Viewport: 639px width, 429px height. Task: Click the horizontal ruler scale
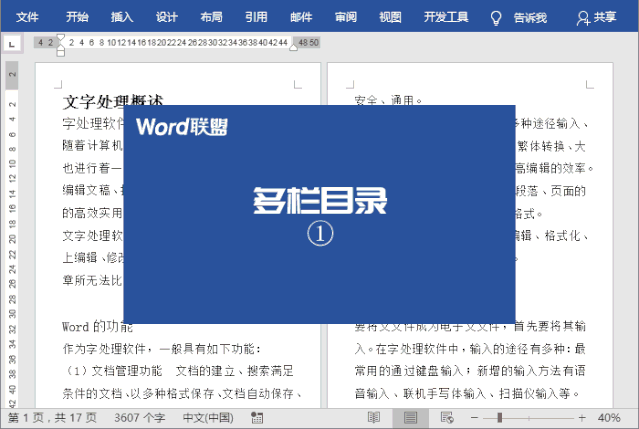(x=177, y=42)
